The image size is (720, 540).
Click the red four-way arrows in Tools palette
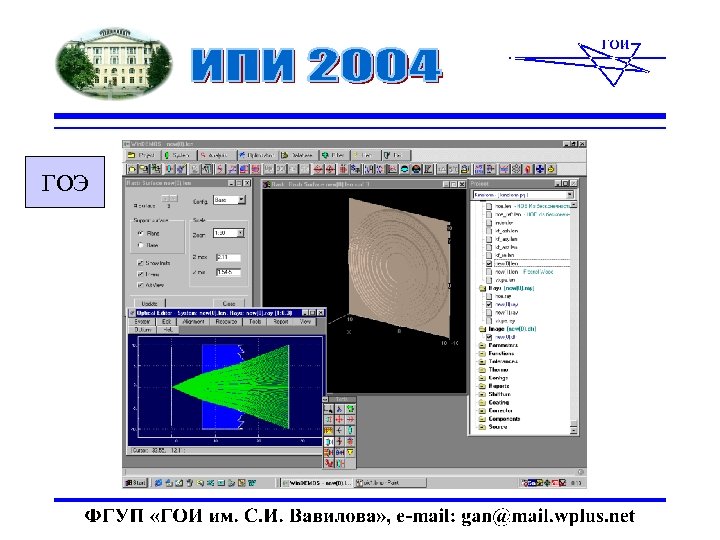[x=339, y=420]
